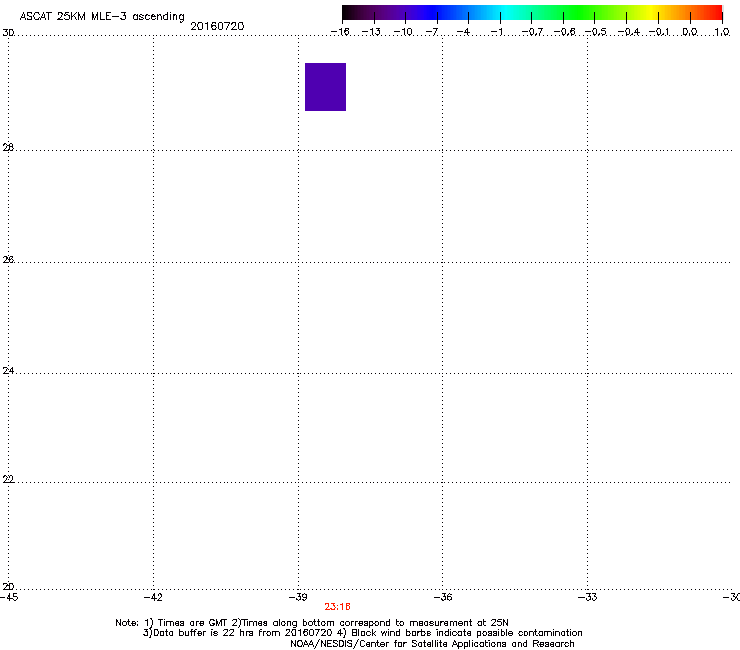Click the color scale gradient bar
This screenshot has width=740, height=650.
pyautogui.click(x=532, y=13)
